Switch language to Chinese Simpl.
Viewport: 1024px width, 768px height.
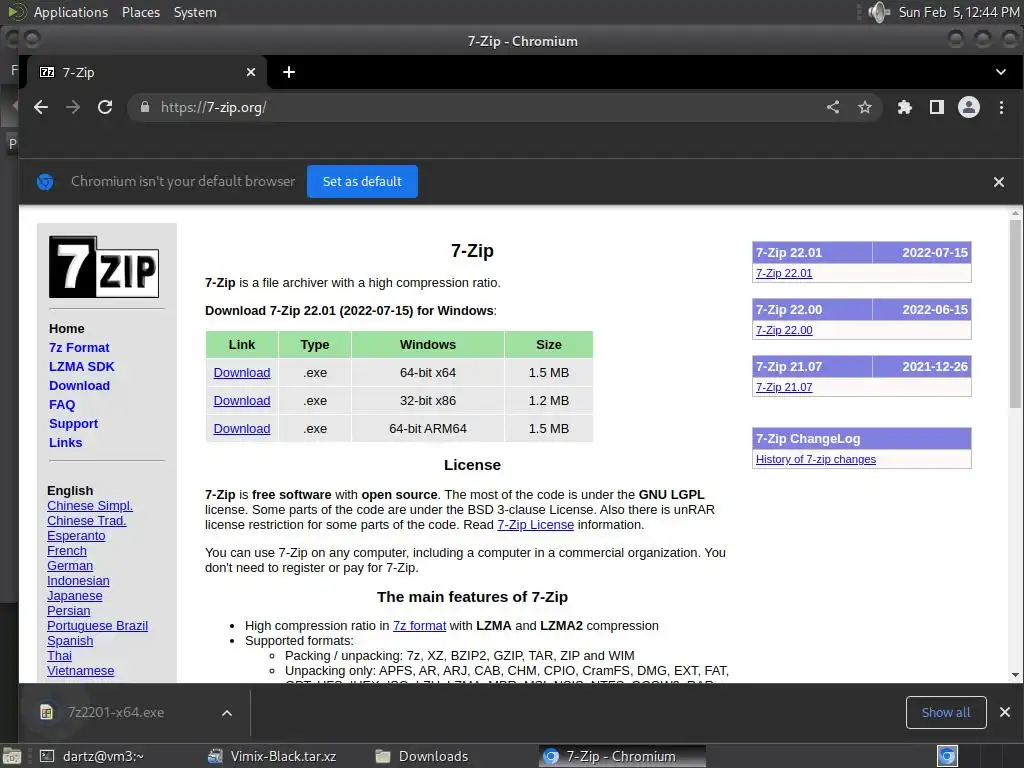[x=89, y=505]
